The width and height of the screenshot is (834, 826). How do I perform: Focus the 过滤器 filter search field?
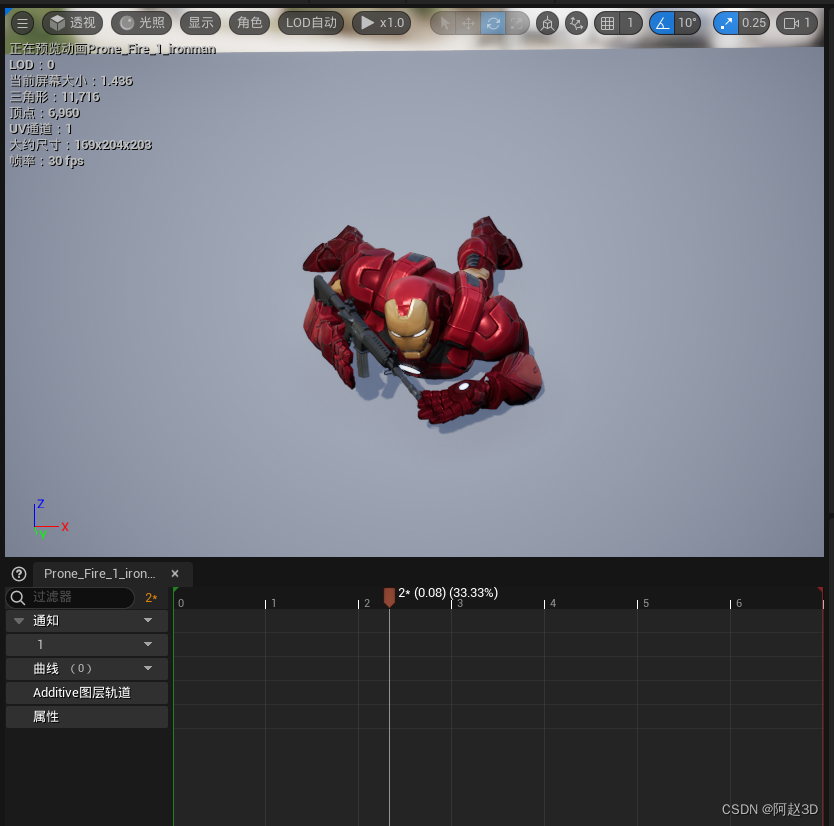coord(70,597)
